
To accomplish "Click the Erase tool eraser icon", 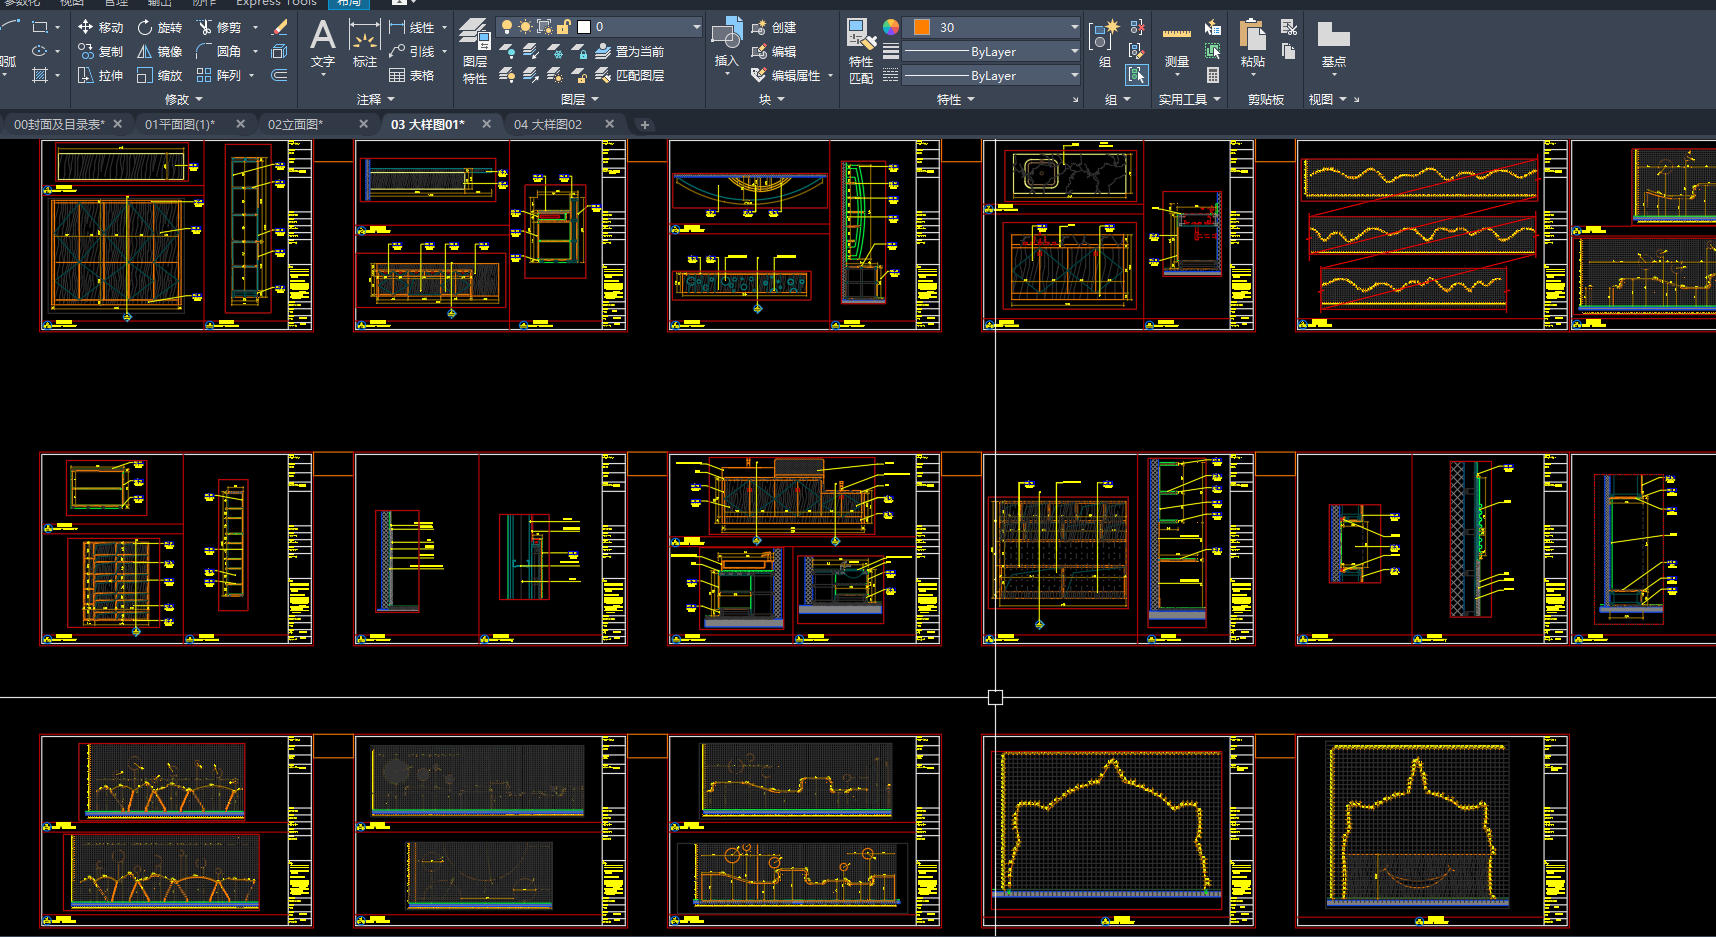I will (279, 27).
